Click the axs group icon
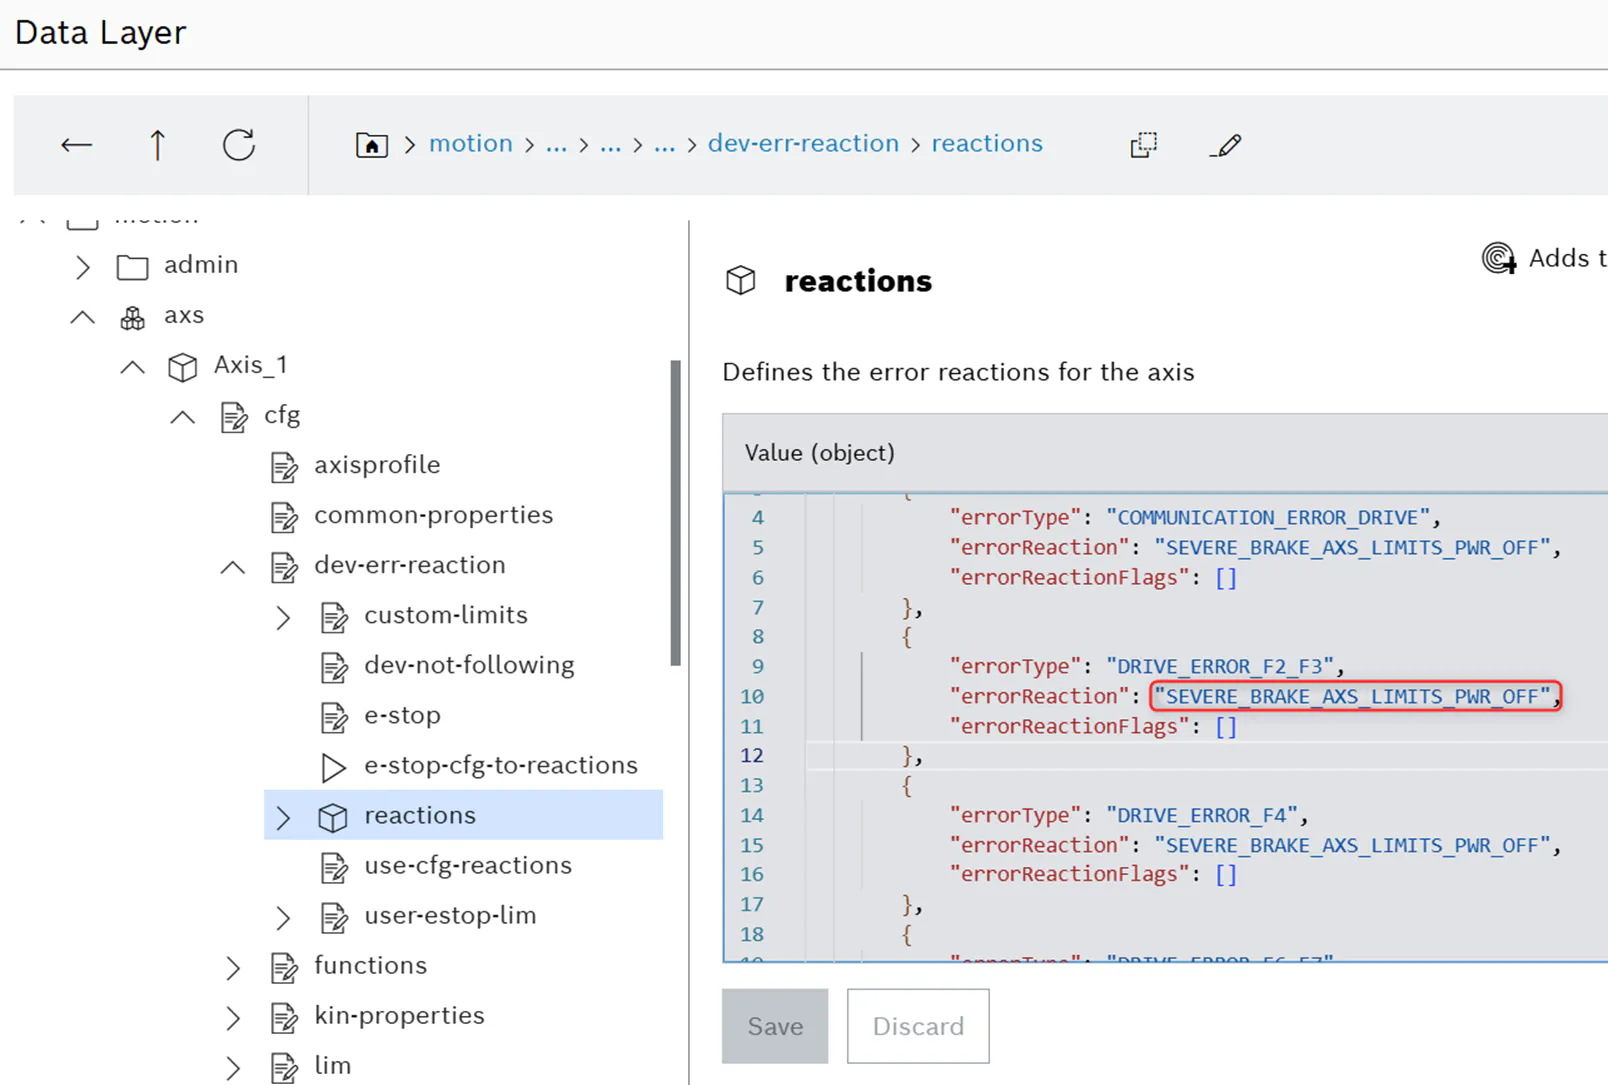1608x1085 pixels. 132,318
